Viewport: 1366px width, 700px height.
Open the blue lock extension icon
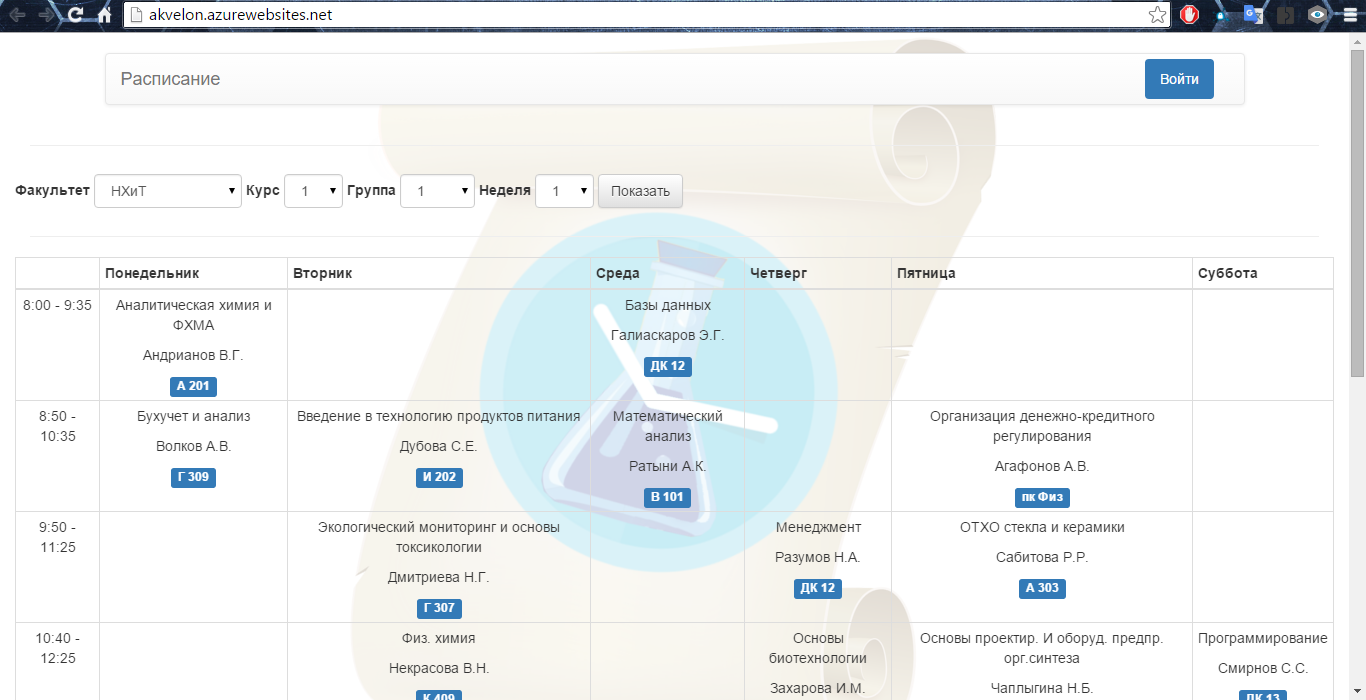1221,15
